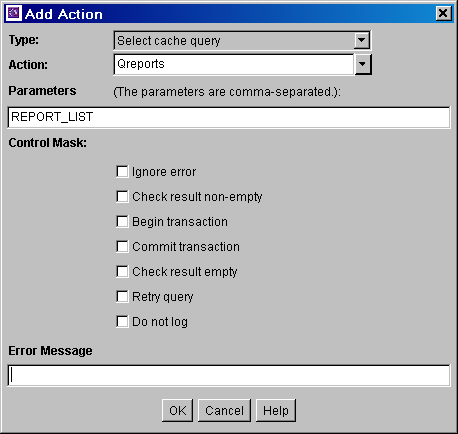Toggle the Do not log checkbox

(122, 322)
